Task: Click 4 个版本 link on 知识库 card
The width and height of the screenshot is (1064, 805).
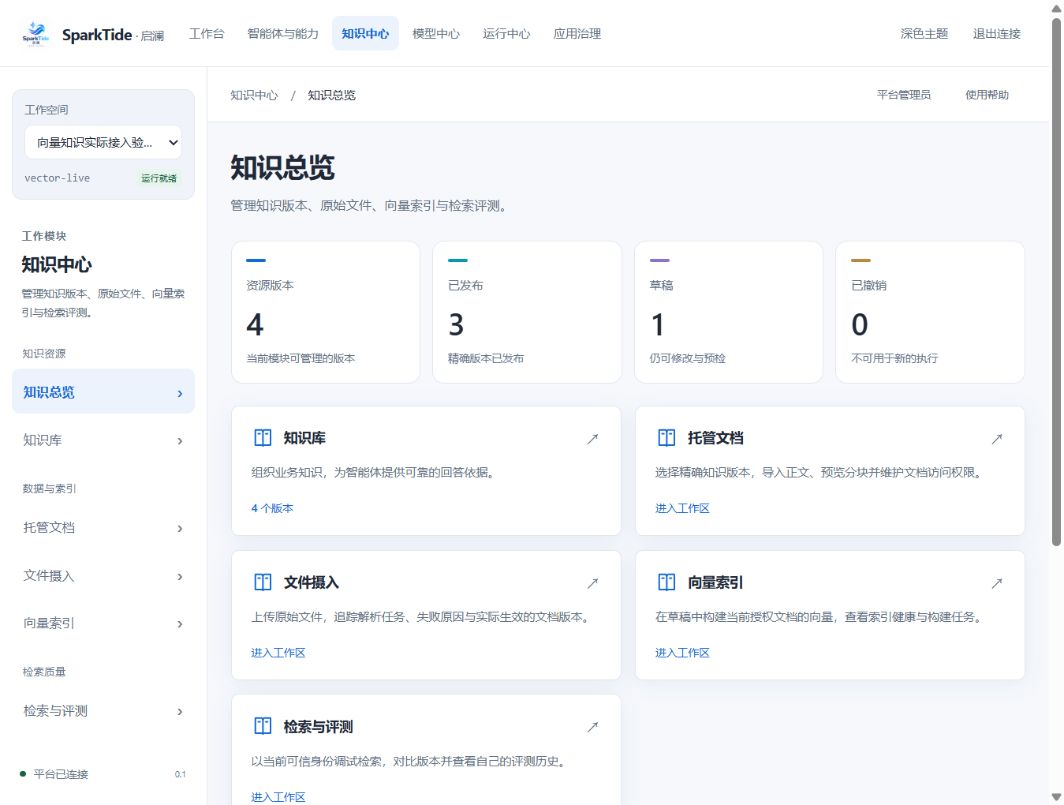Action: click(x=272, y=508)
